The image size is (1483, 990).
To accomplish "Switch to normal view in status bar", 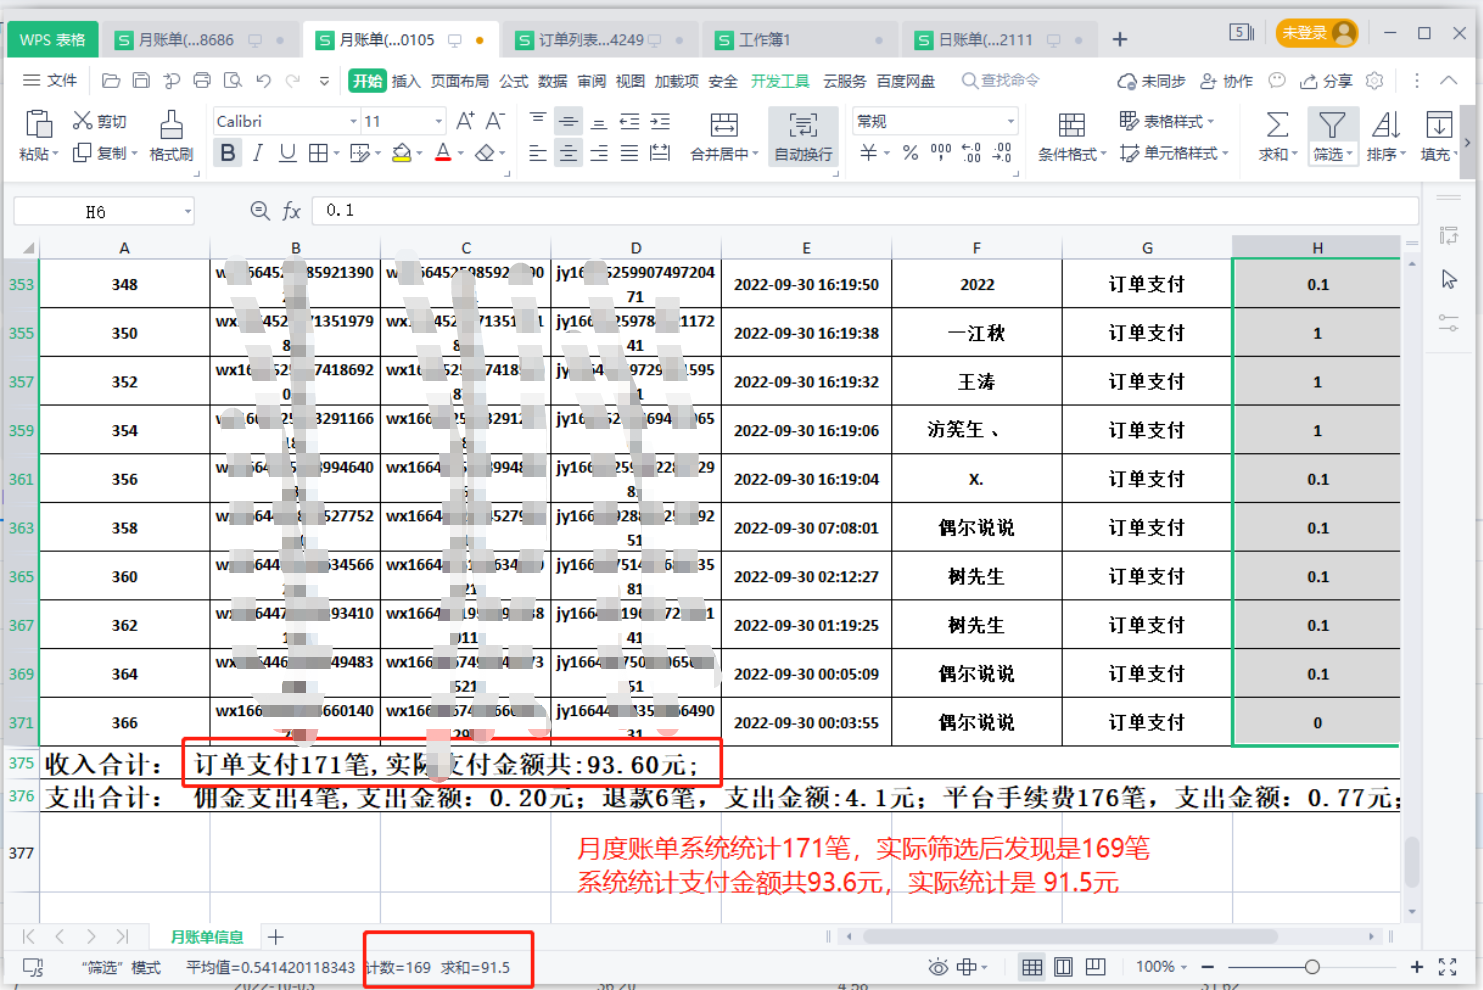I will [x=1032, y=967].
